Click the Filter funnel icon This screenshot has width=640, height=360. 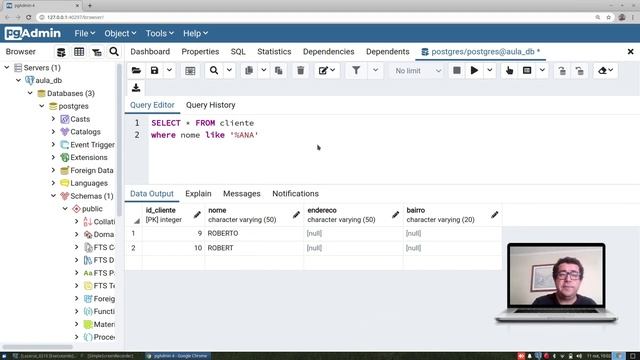(356, 71)
